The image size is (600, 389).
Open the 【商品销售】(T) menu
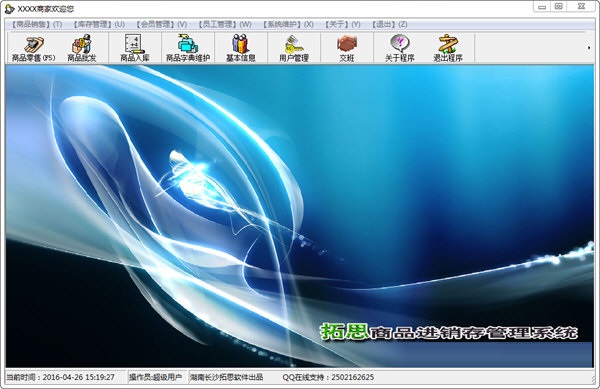coord(35,24)
